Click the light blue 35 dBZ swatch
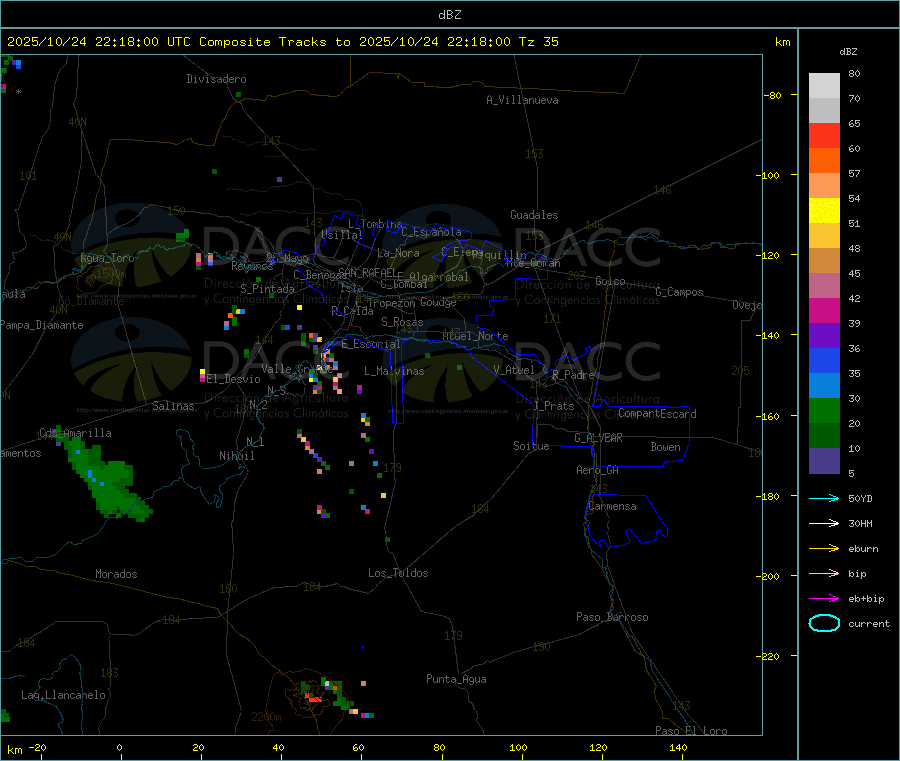This screenshot has height=761, width=900. (824, 386)
